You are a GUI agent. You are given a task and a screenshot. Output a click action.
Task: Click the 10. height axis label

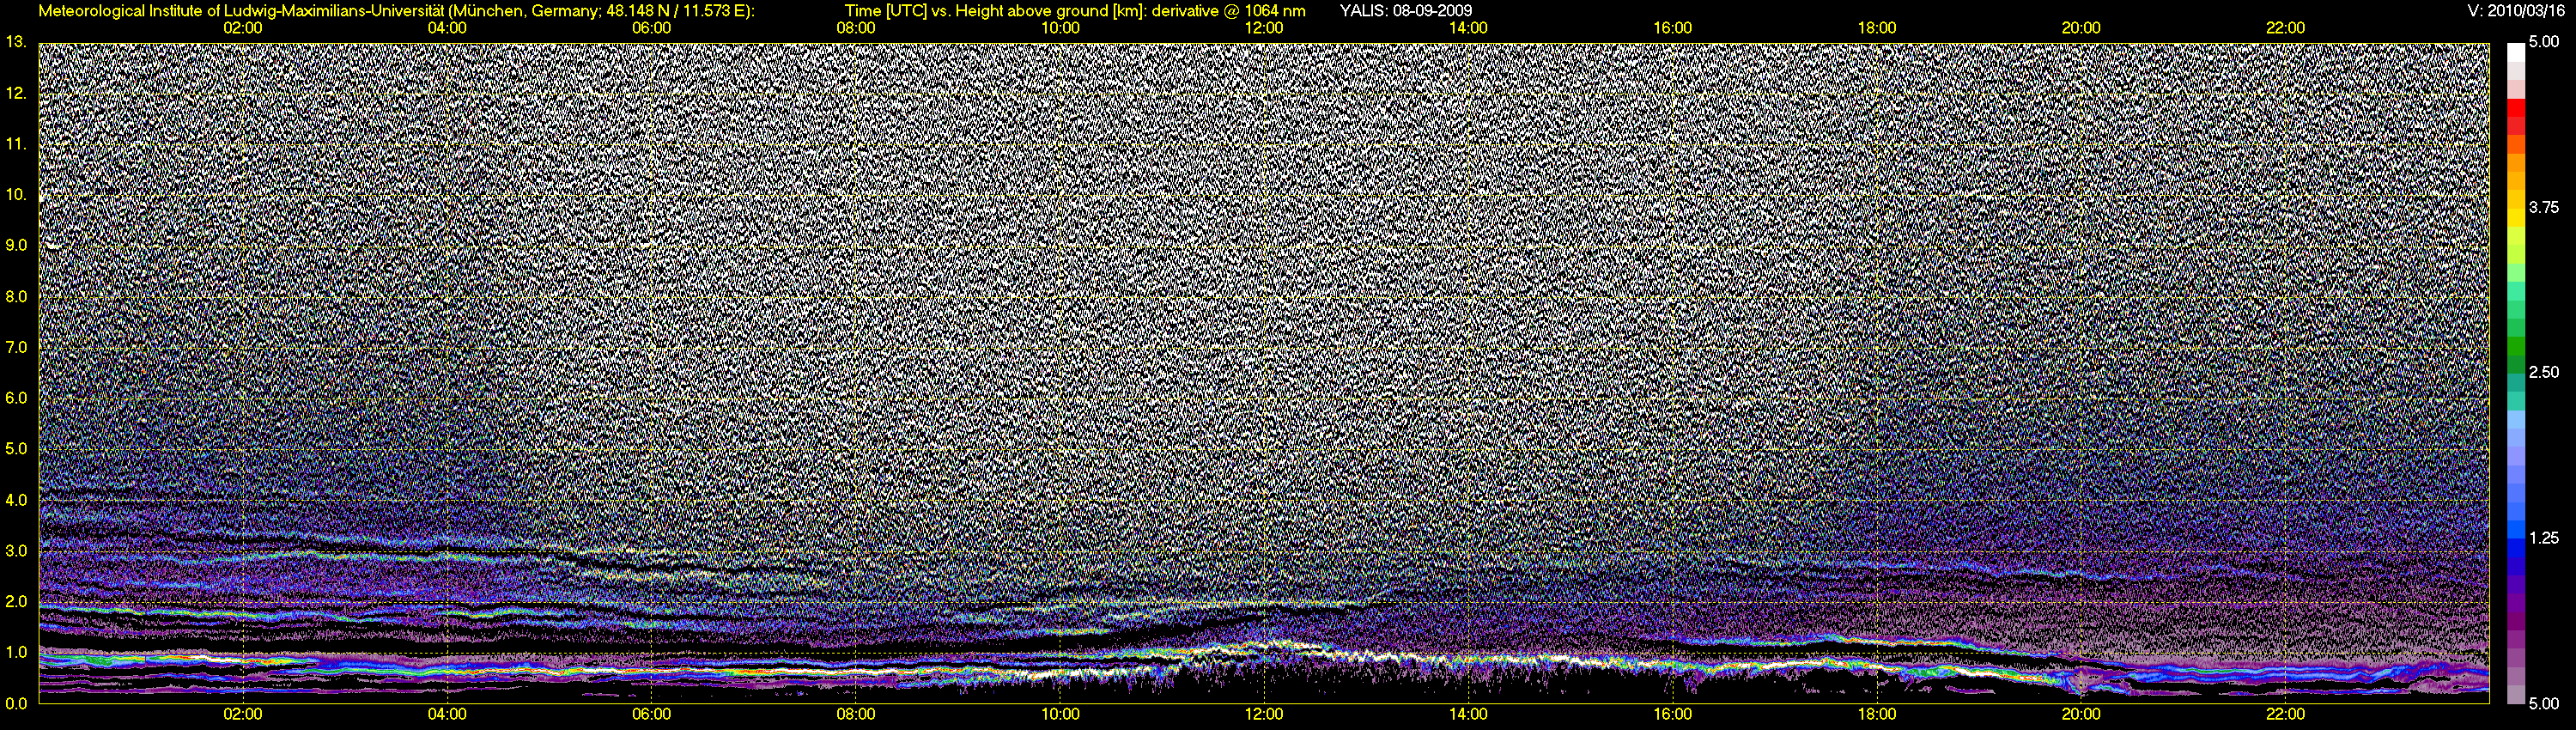(15, 194)
